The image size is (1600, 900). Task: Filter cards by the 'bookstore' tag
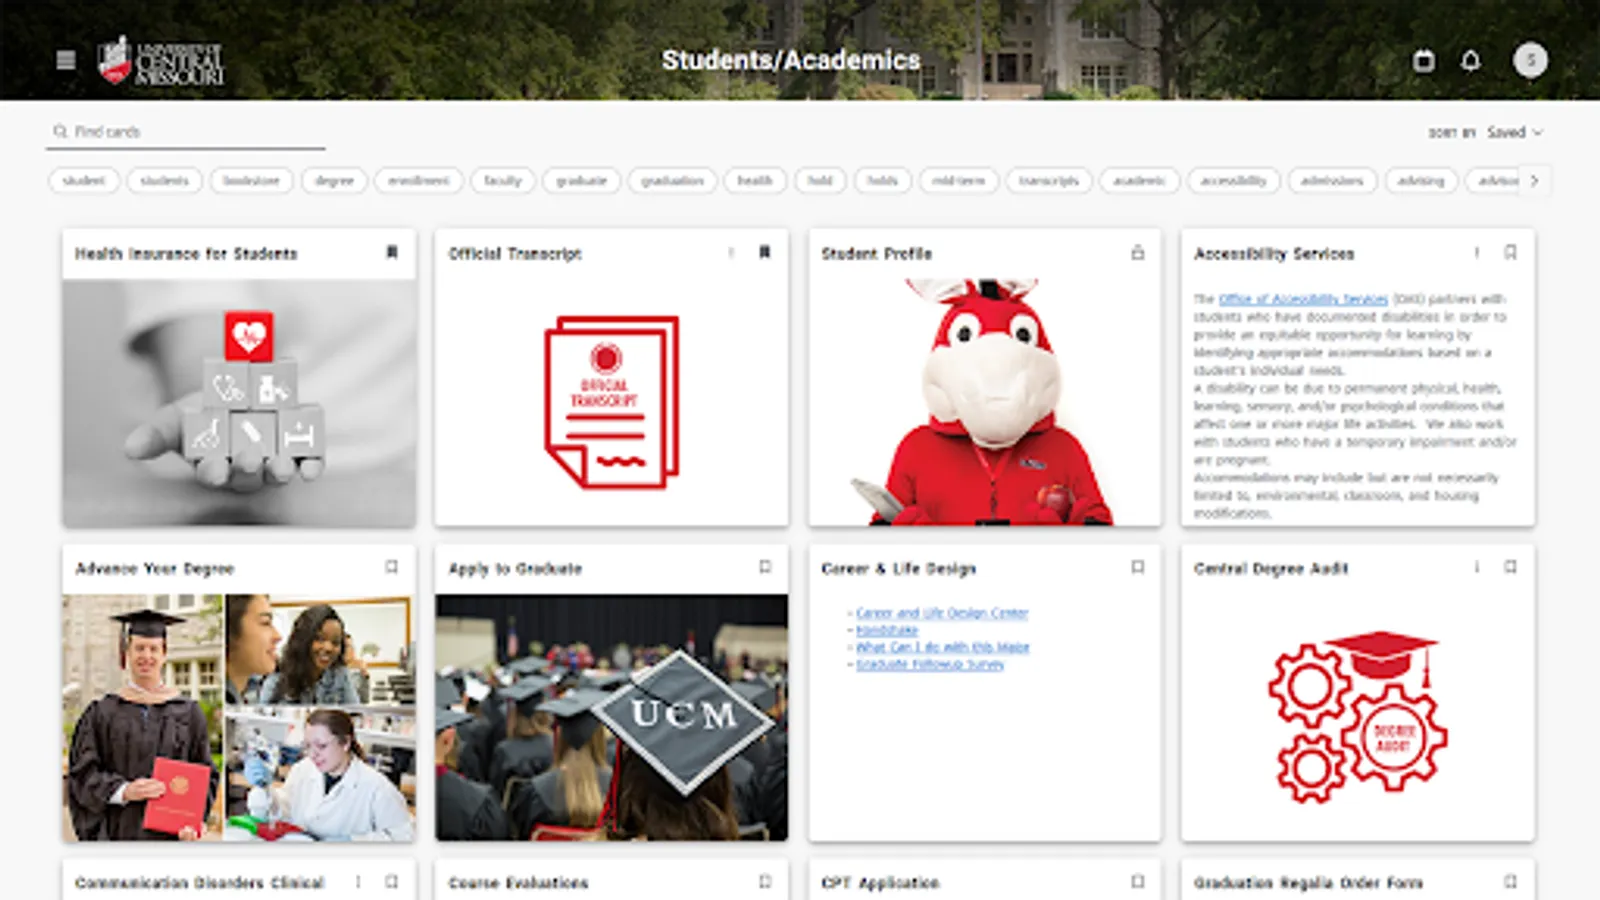coord(251,181)
